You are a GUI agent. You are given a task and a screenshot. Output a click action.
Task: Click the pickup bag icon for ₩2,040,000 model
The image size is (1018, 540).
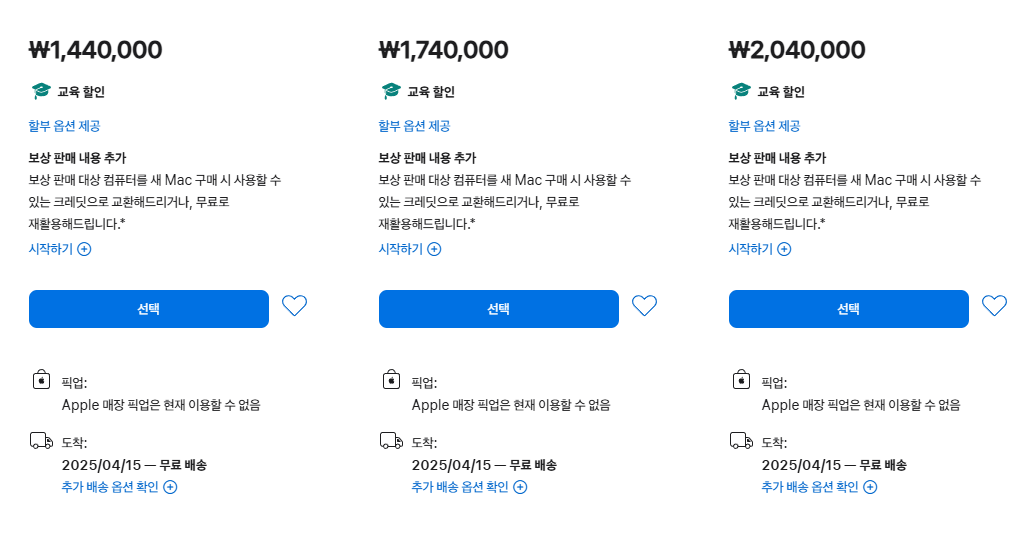point(741,380)
